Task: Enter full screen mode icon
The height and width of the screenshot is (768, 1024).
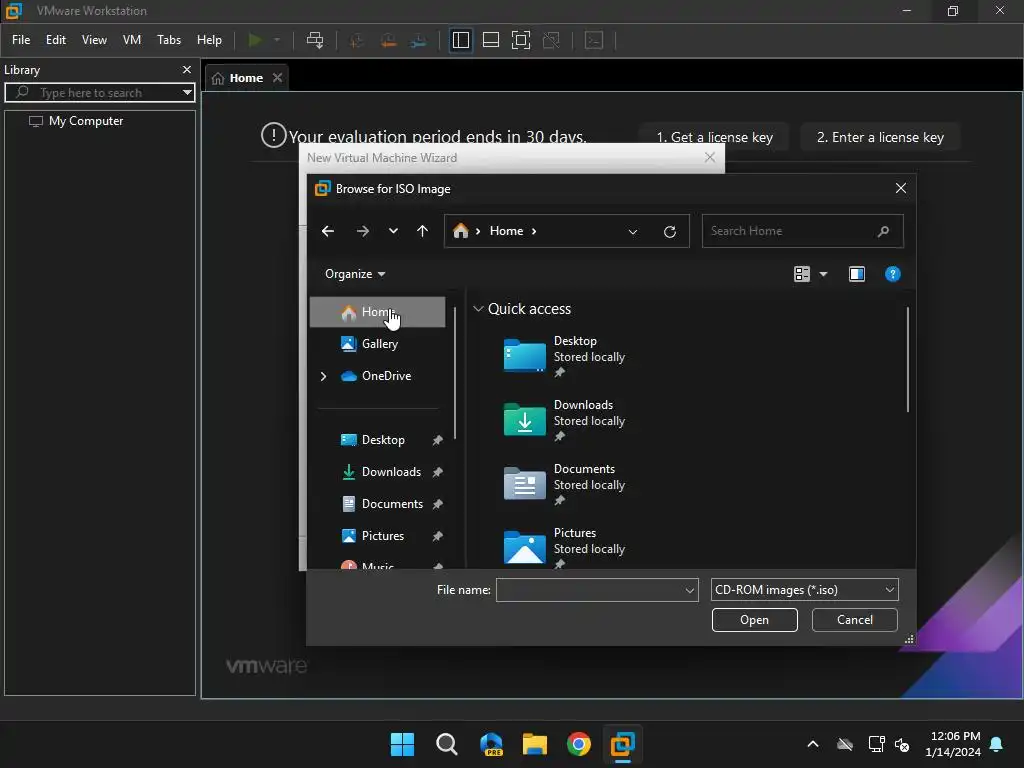Action: 520,40
